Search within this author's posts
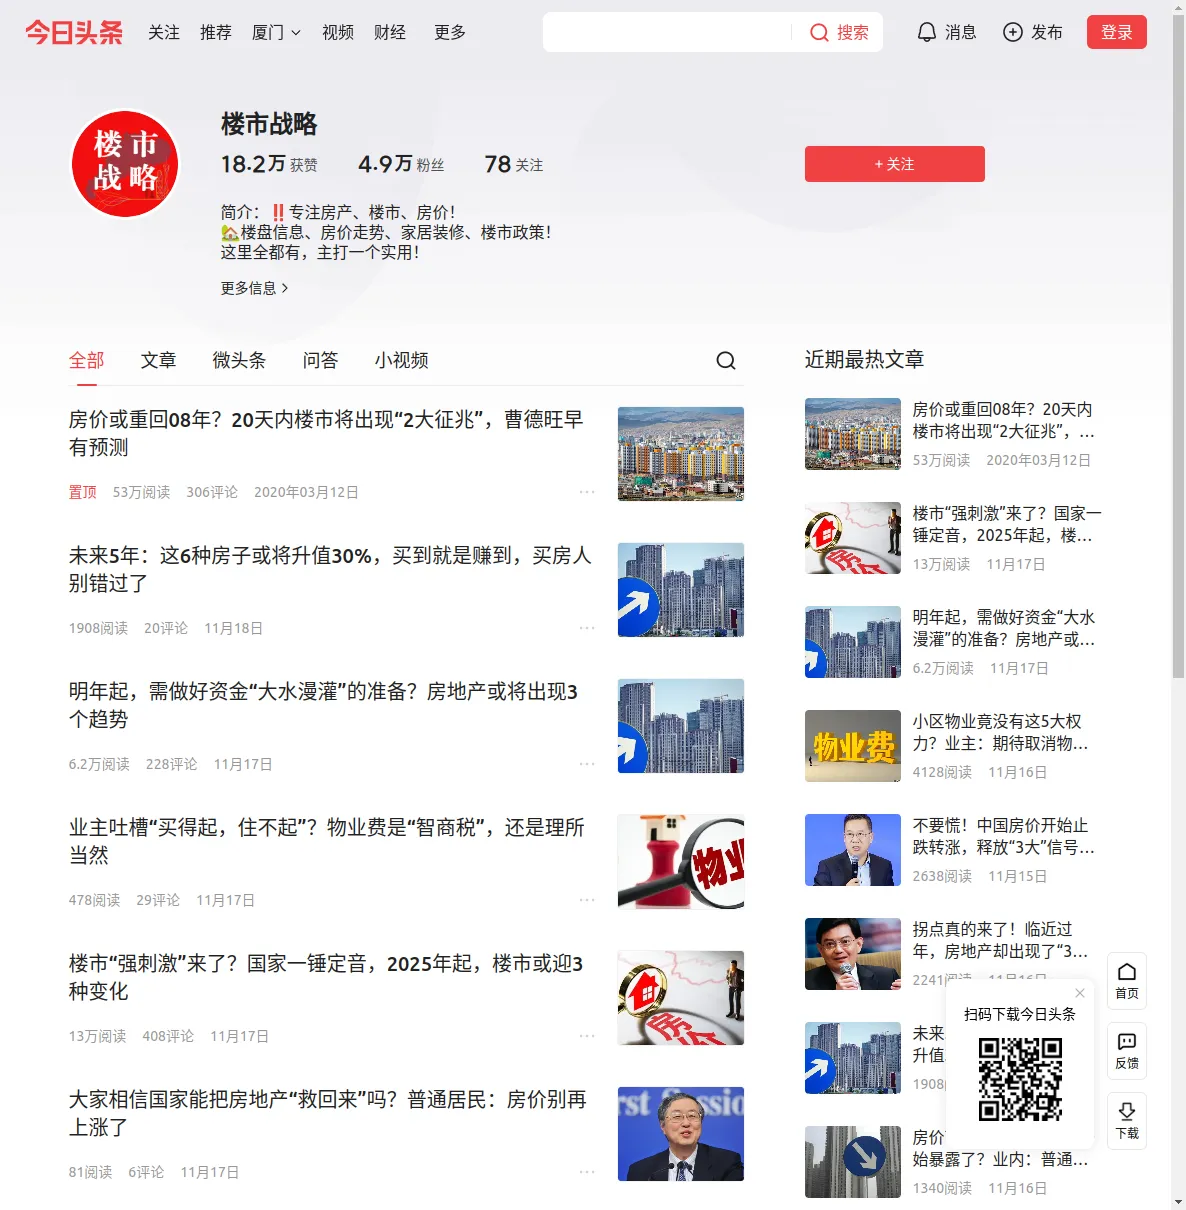Screen dimensions: 1186x1210 click(726, 360)
